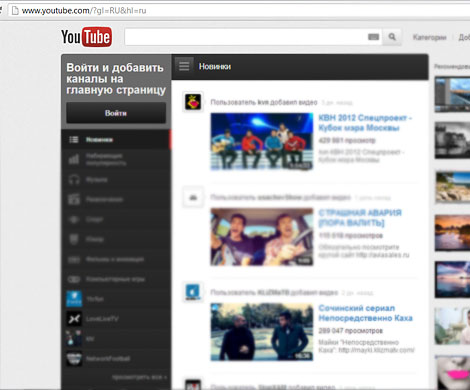Open Компьютерные игры in sidebar
This screenshot has height=390, width=470.
click(x=116, y=279)
